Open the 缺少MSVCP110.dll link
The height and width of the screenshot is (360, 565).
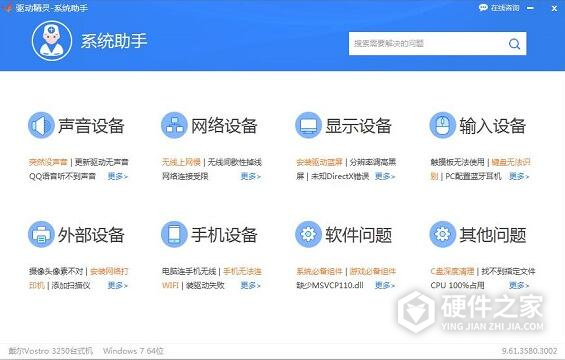pos(330,286)
